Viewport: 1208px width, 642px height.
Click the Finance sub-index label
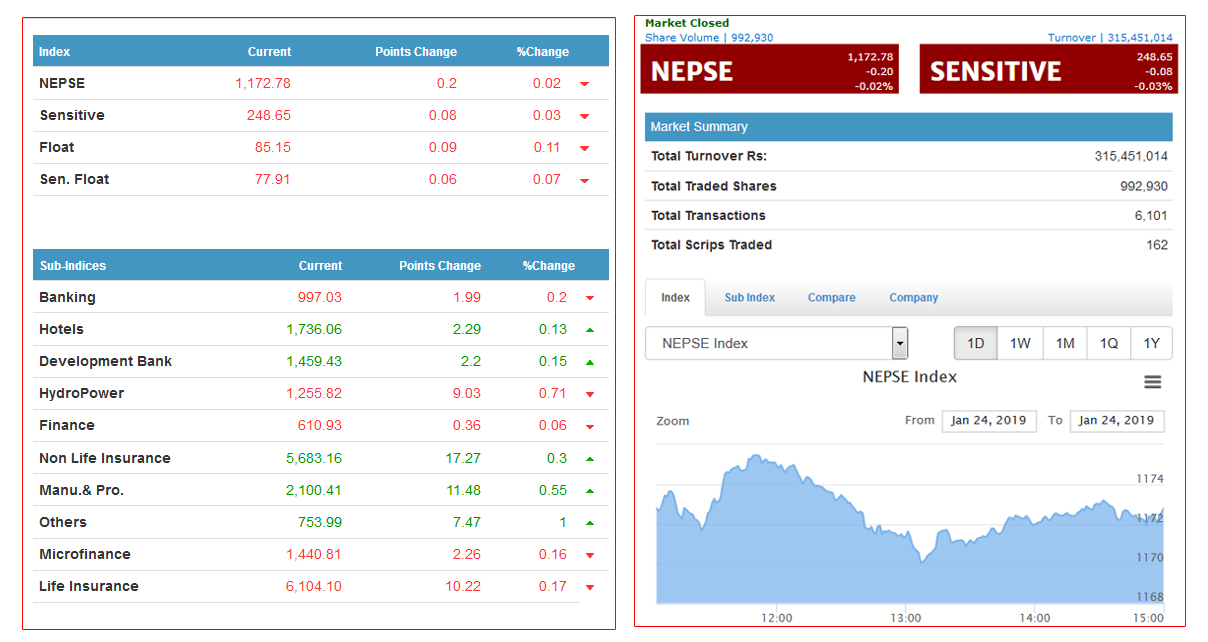67,425
